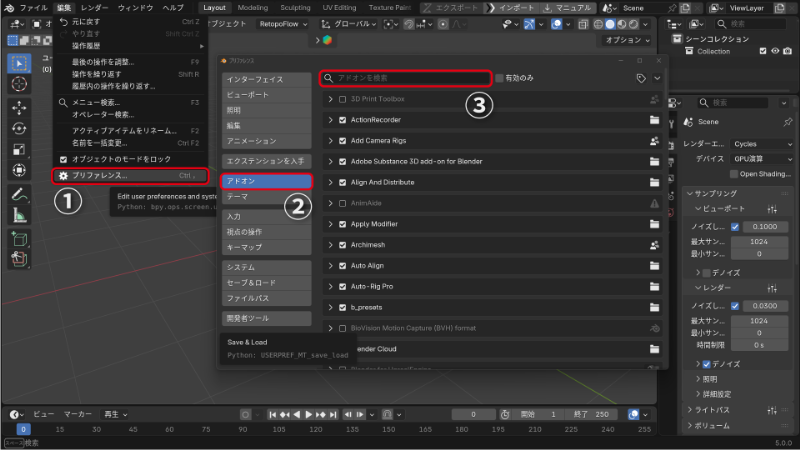Open the キーマップ preferences section
800x450 pixels.
(x=266, y=246)
